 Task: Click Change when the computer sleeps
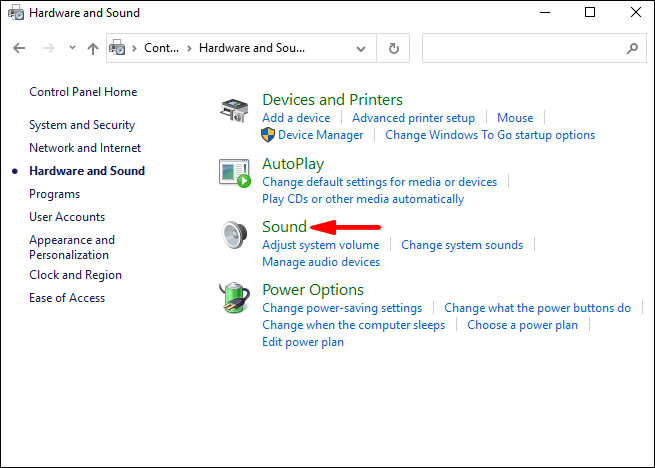(353, 325)
